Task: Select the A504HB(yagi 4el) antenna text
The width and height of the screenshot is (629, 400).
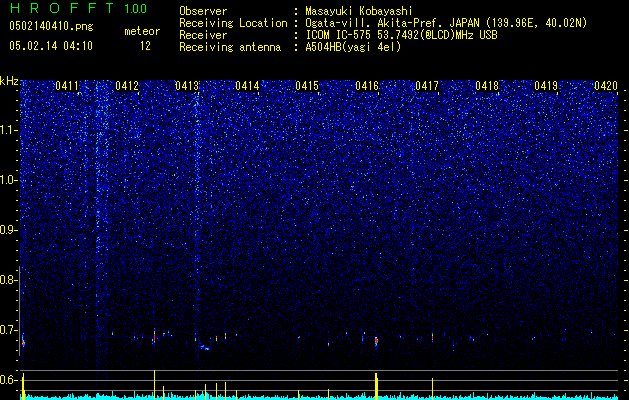Action: [353, 47]
